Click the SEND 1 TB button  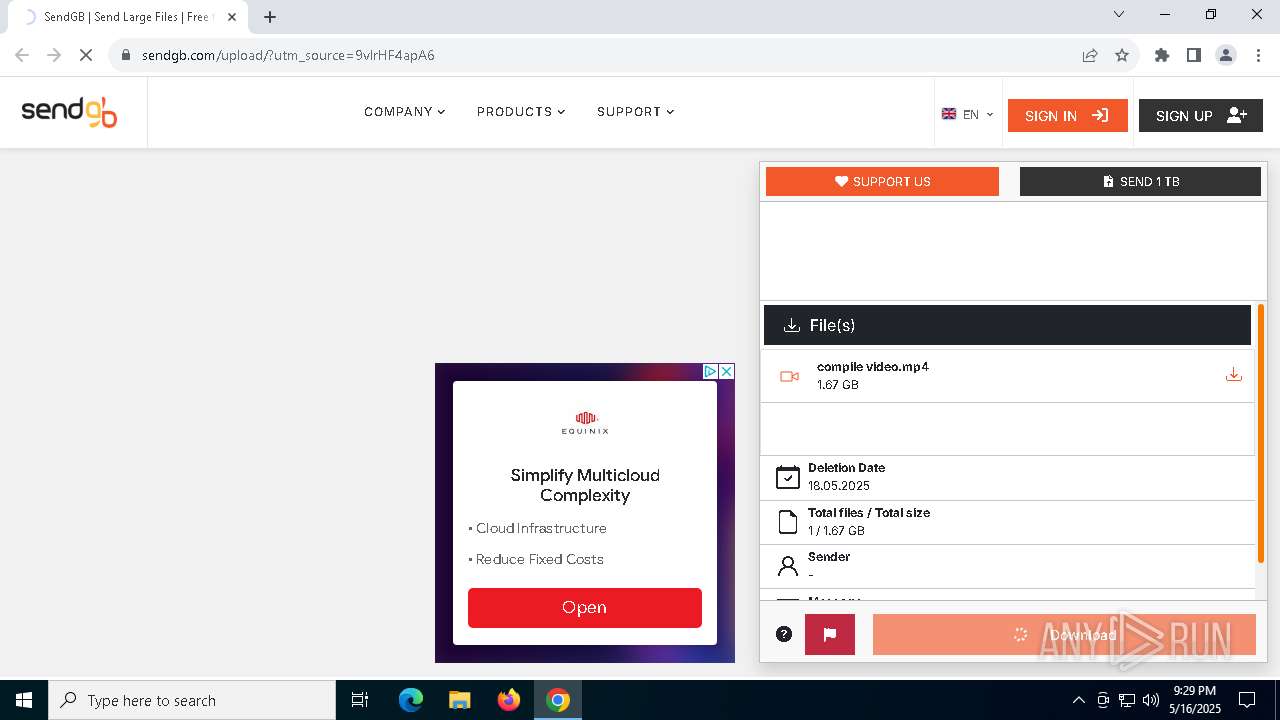(1140, 181)
